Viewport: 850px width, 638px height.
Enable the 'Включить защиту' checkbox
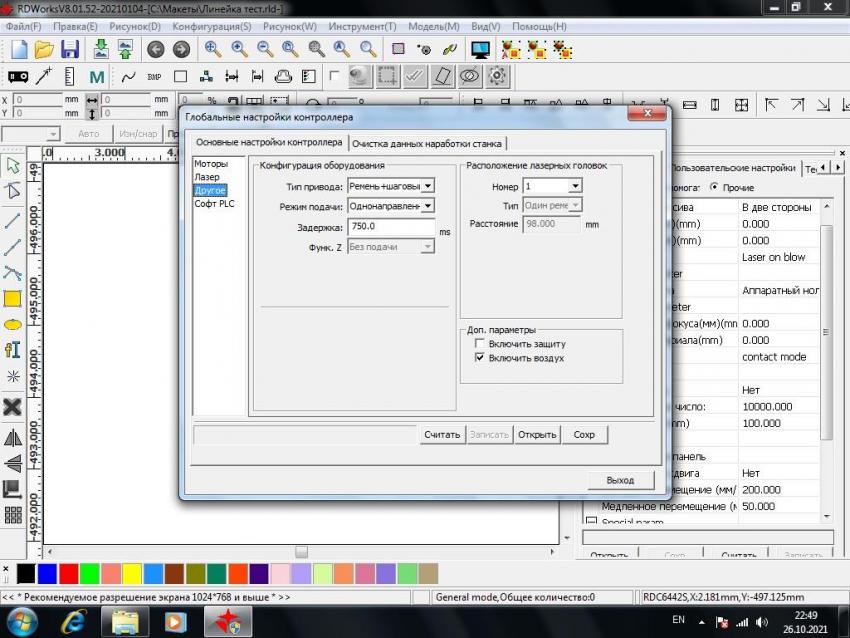pos(480,343)
